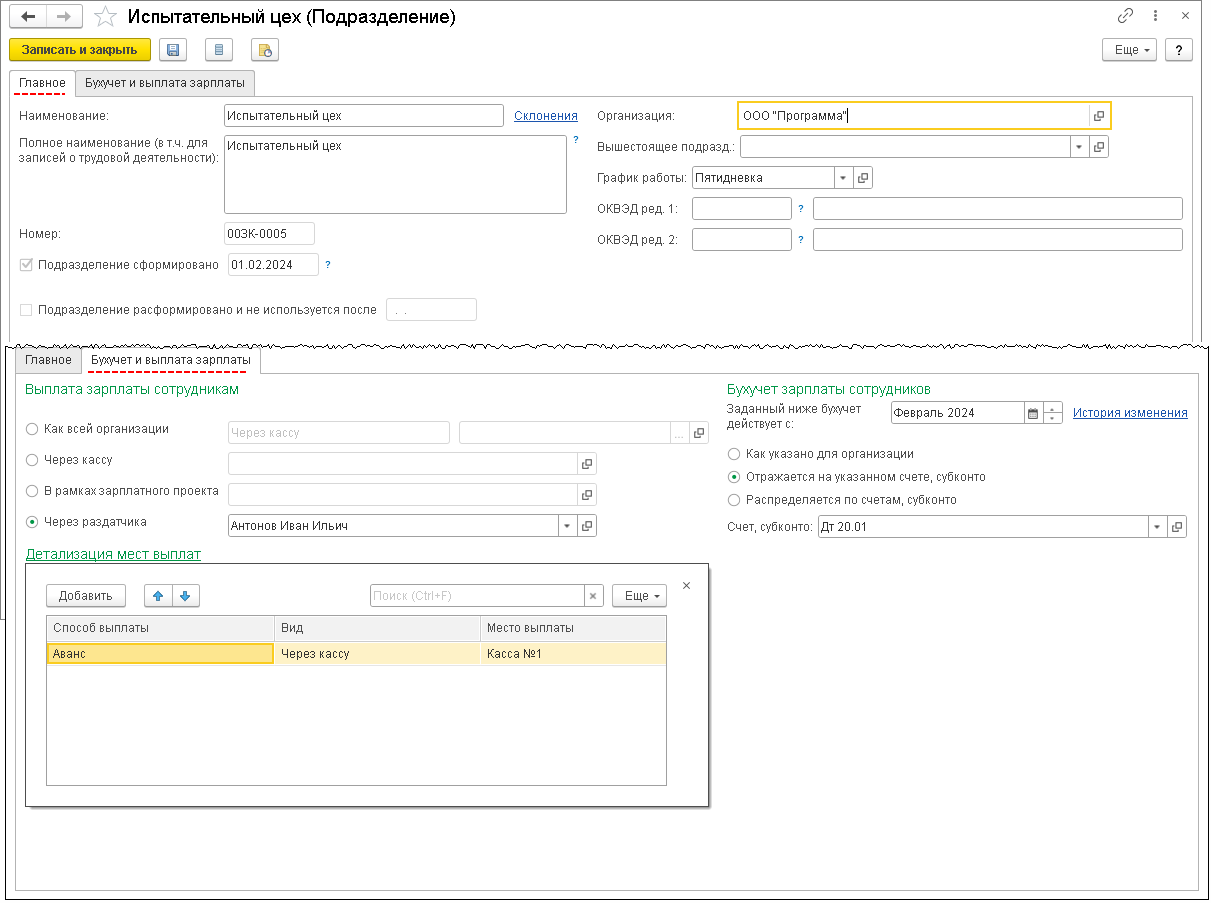The height and width of the screenshot is (903, 1211).
Task: Go back with the left arrow icon
Action: tap(27, 17)
